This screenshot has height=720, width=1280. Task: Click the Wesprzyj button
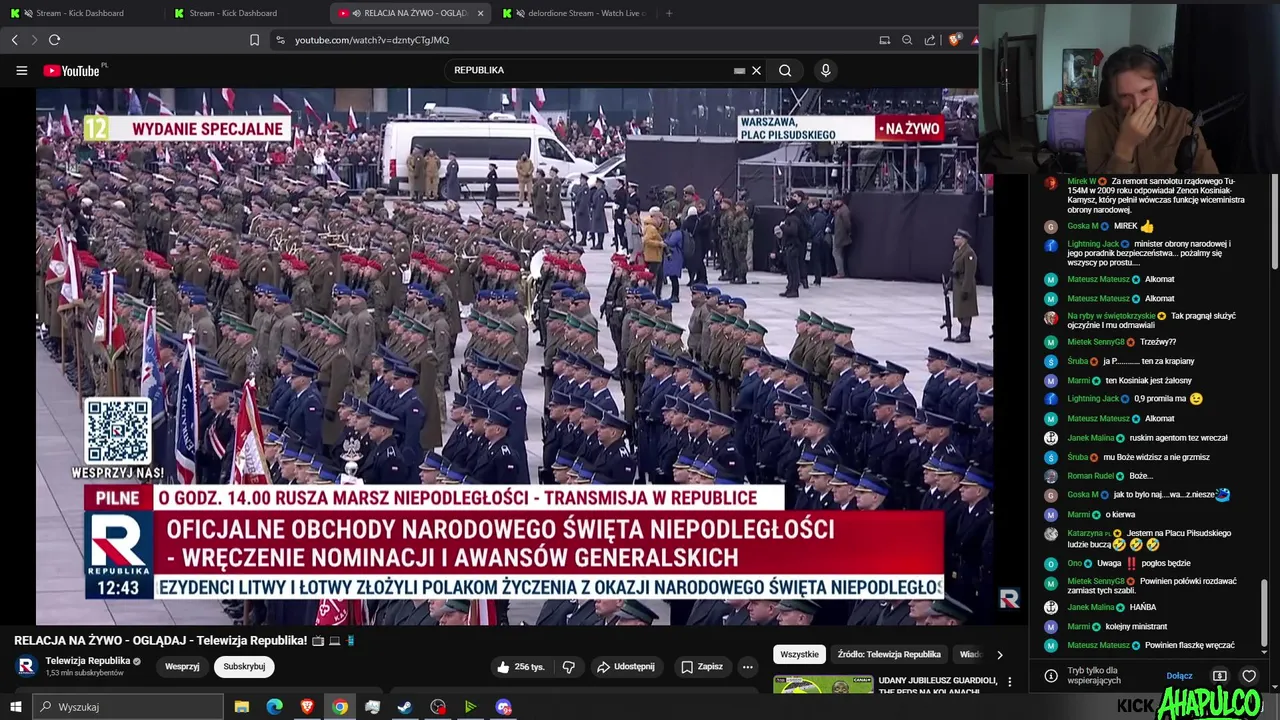182,667
